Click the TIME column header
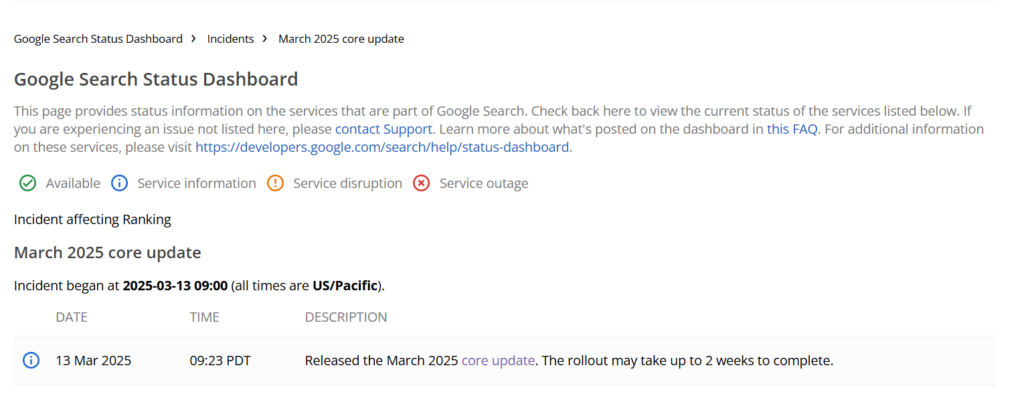This screenshot has width=1024, height=400. [x=204, y=317]
